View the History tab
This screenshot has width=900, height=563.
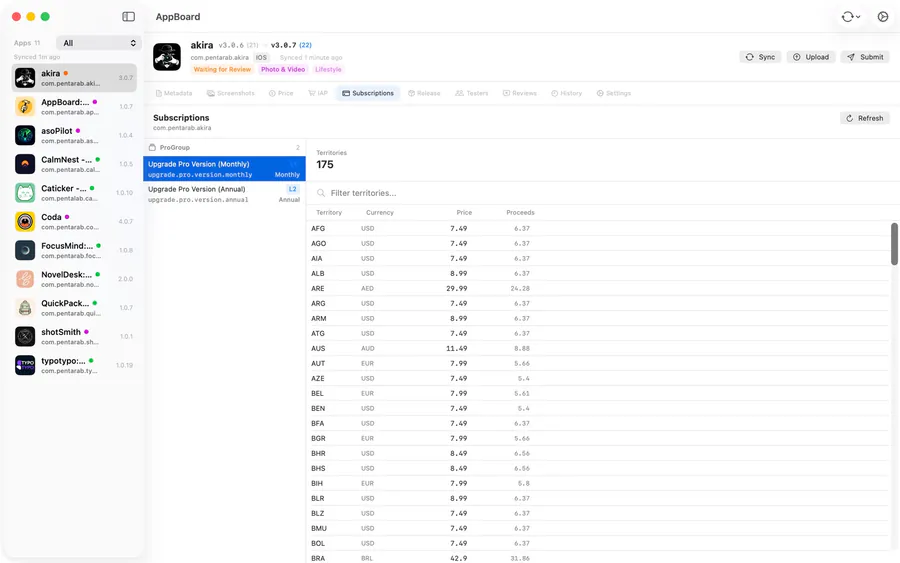pos(567,93)
